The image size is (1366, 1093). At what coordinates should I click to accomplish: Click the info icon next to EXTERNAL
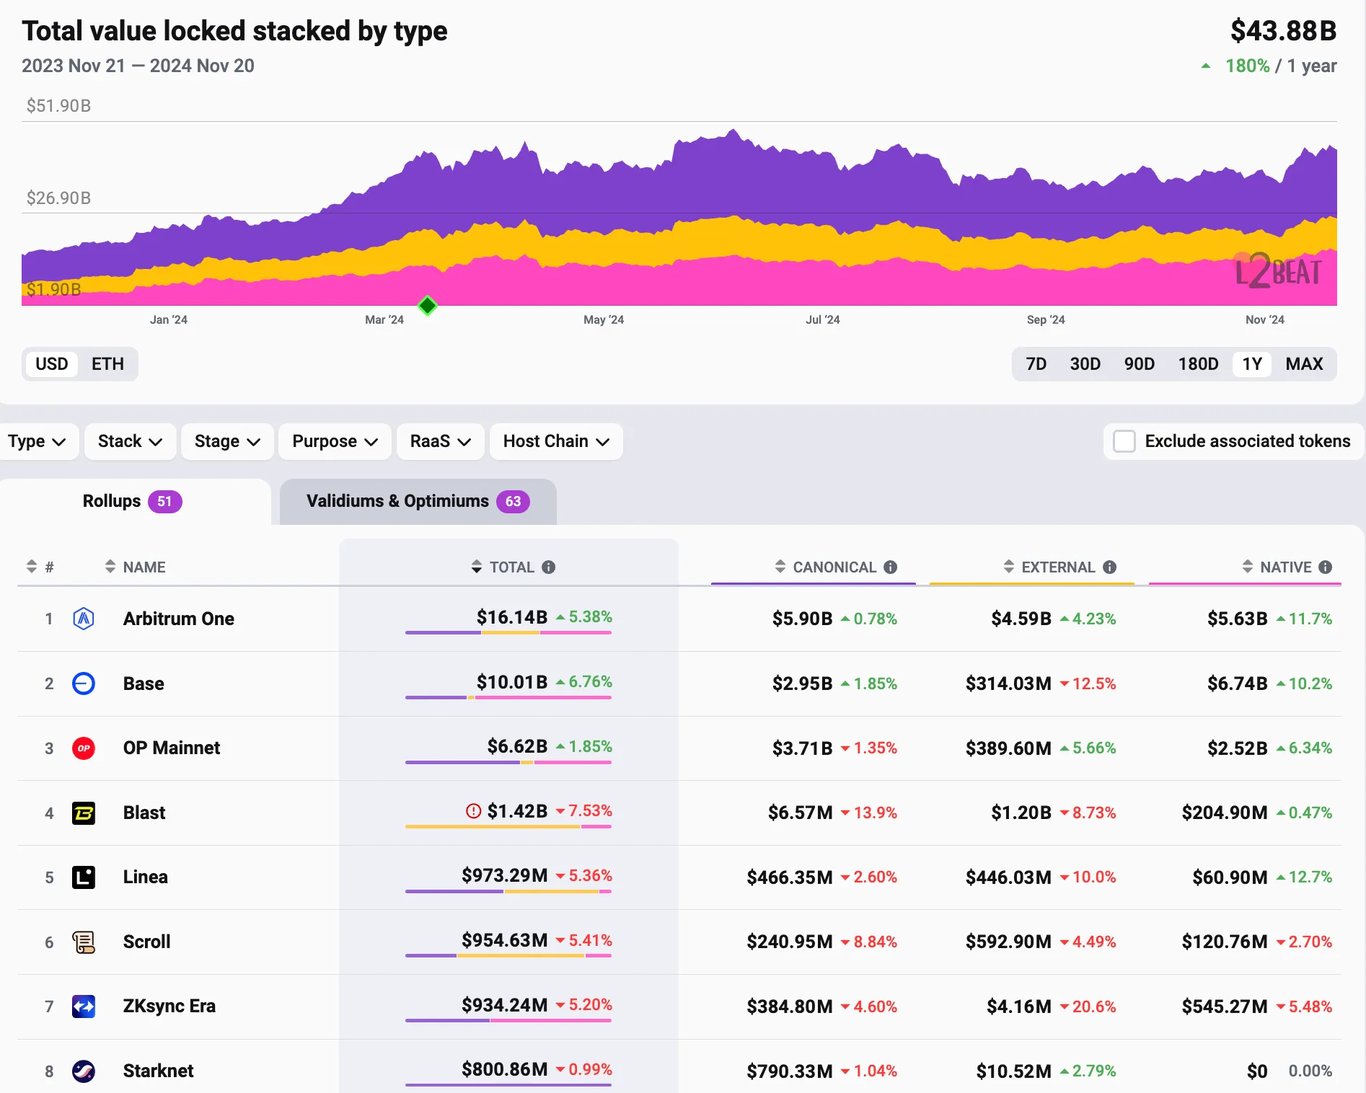tap(1110, 567)
